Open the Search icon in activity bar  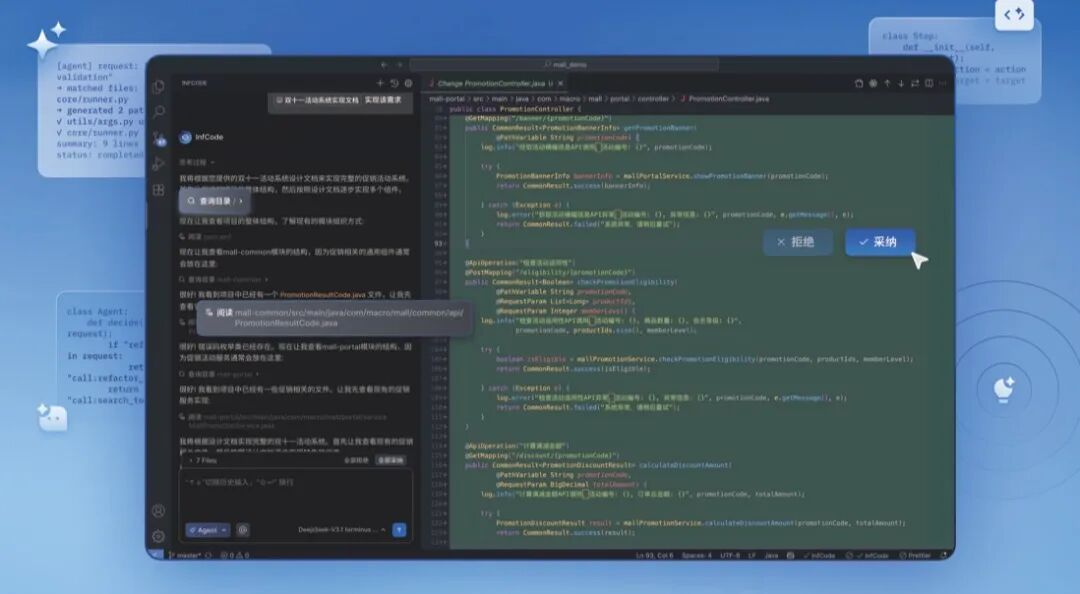point(158,113)
